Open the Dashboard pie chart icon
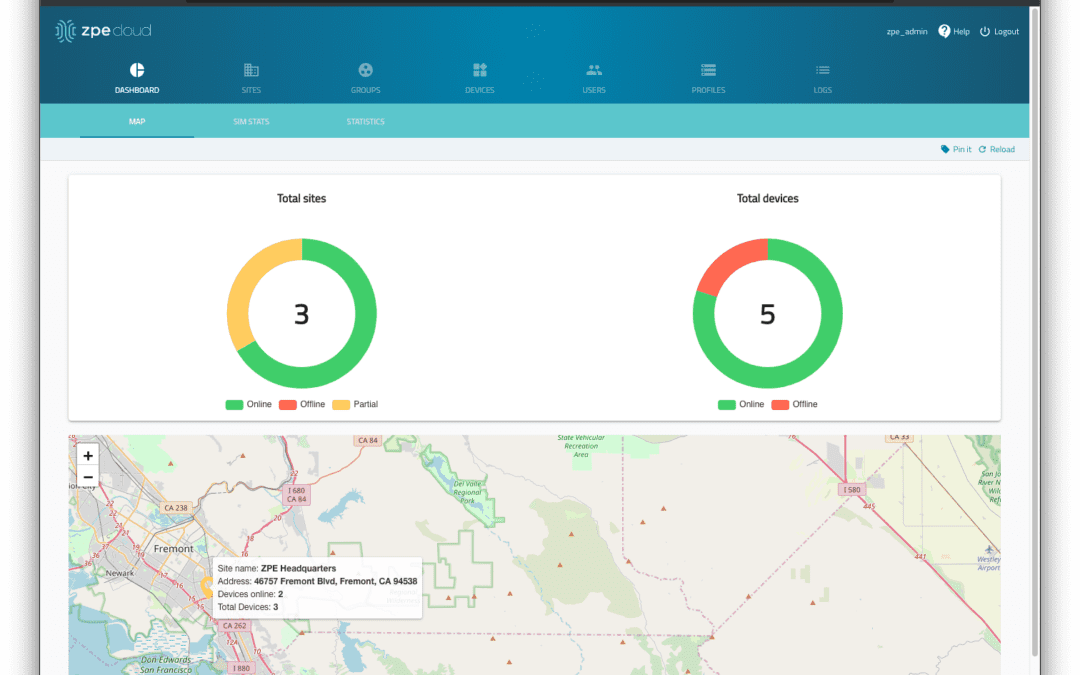 (137, 70)
